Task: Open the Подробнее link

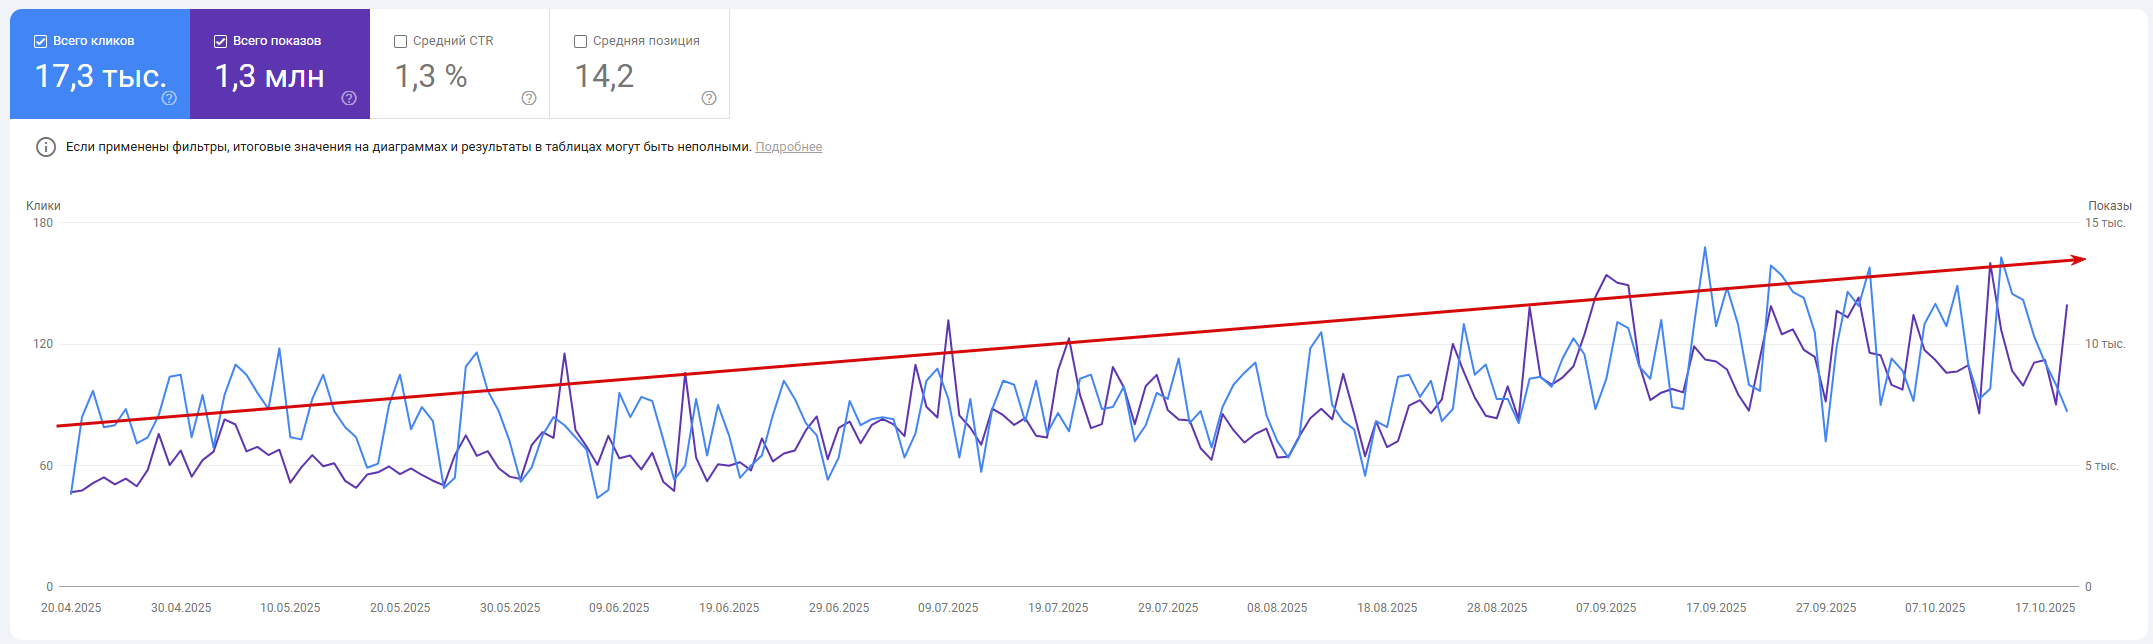Action: pos(788,147)
